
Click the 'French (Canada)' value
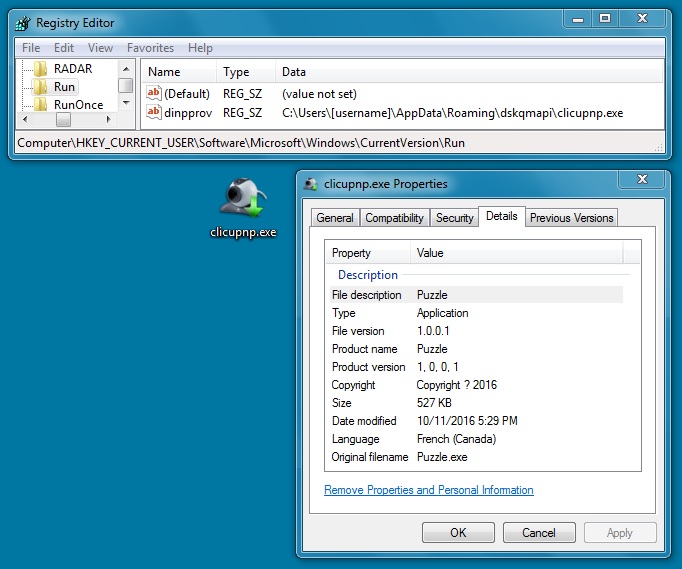[x=456, y=439]
